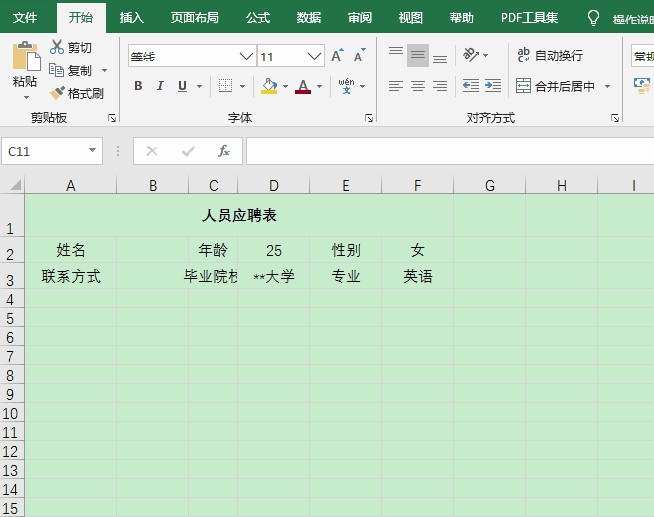The image size is (654, 517).
Task: Click the accounting number format icon
Action: click(642, 86)
